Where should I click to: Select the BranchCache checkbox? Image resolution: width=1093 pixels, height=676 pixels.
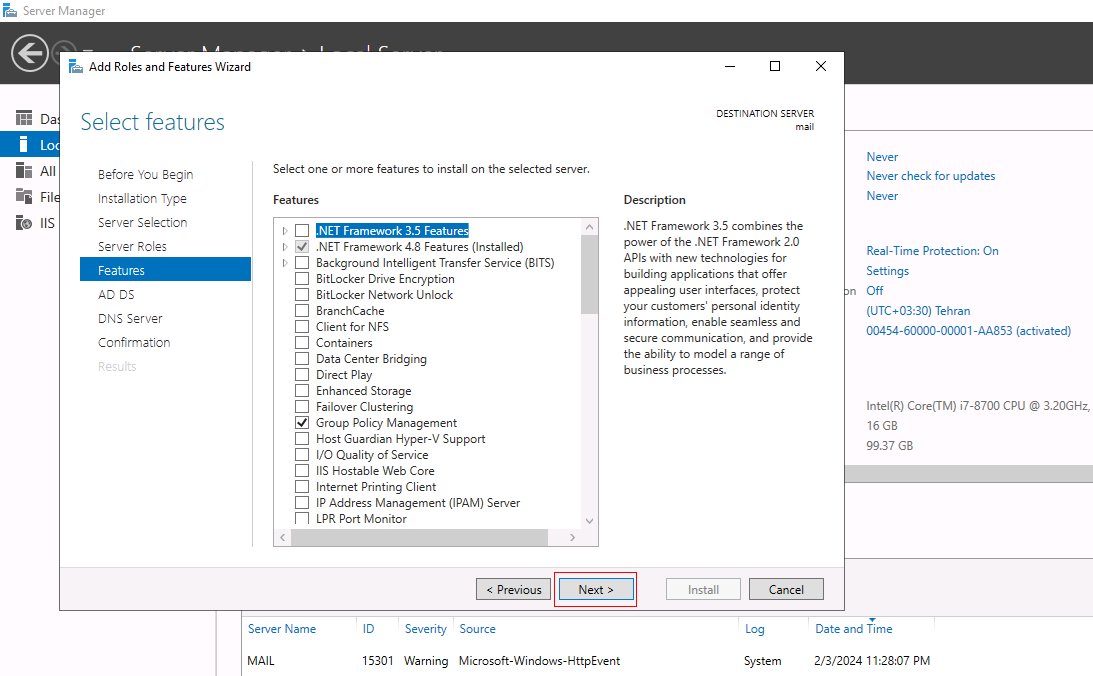point(302,311)
